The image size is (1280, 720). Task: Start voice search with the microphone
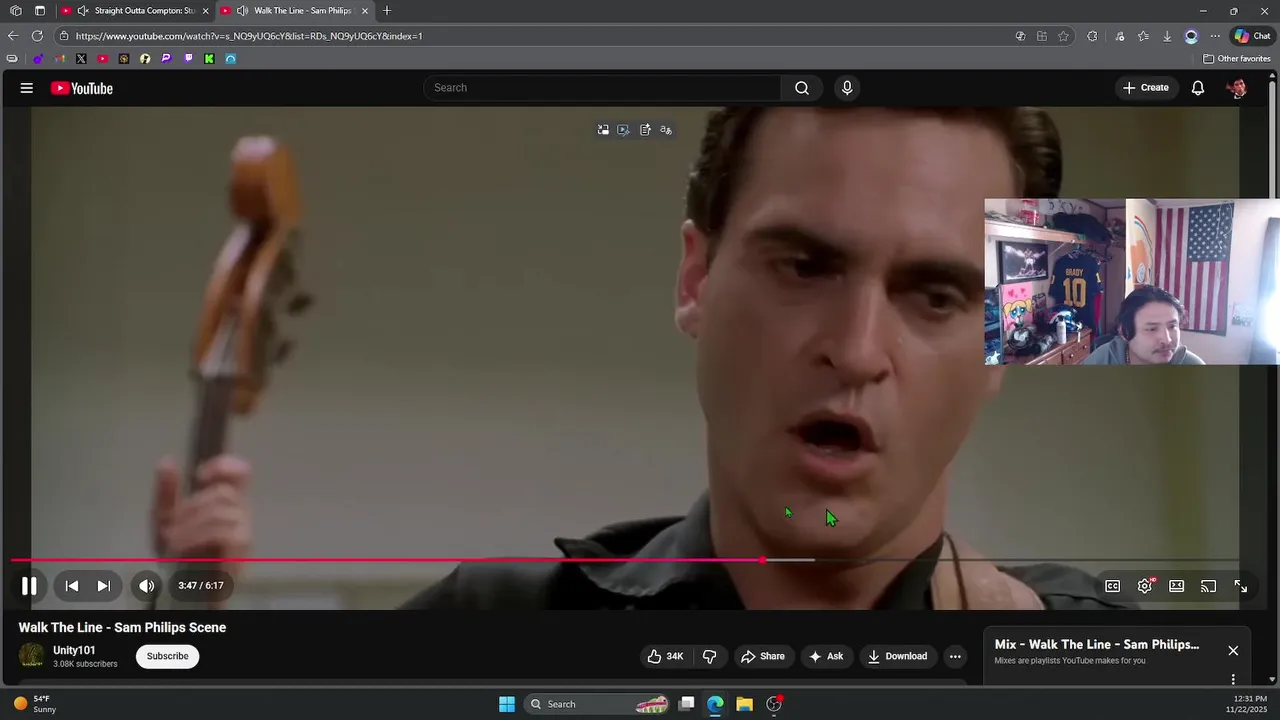click(x=847, y=88)
